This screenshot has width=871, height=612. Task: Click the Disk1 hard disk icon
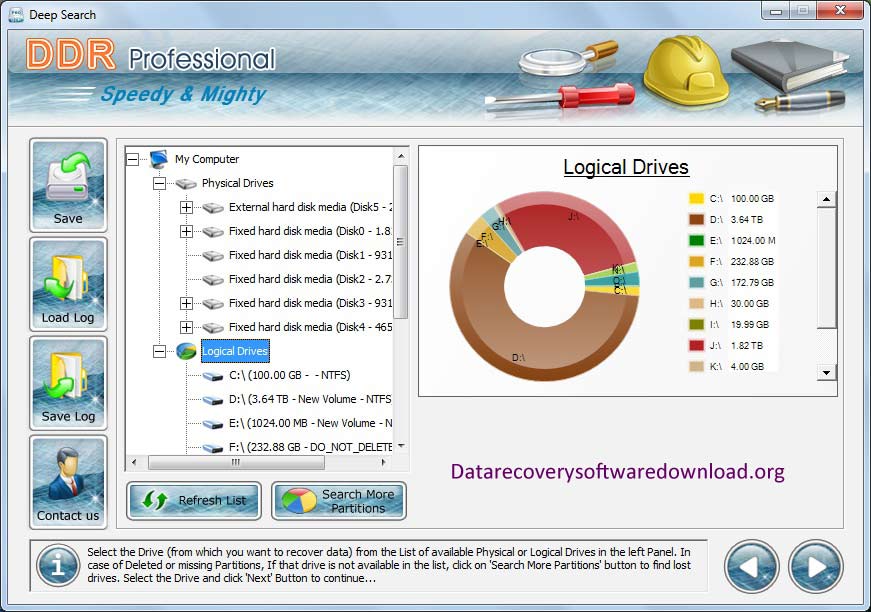click(213, 256)
